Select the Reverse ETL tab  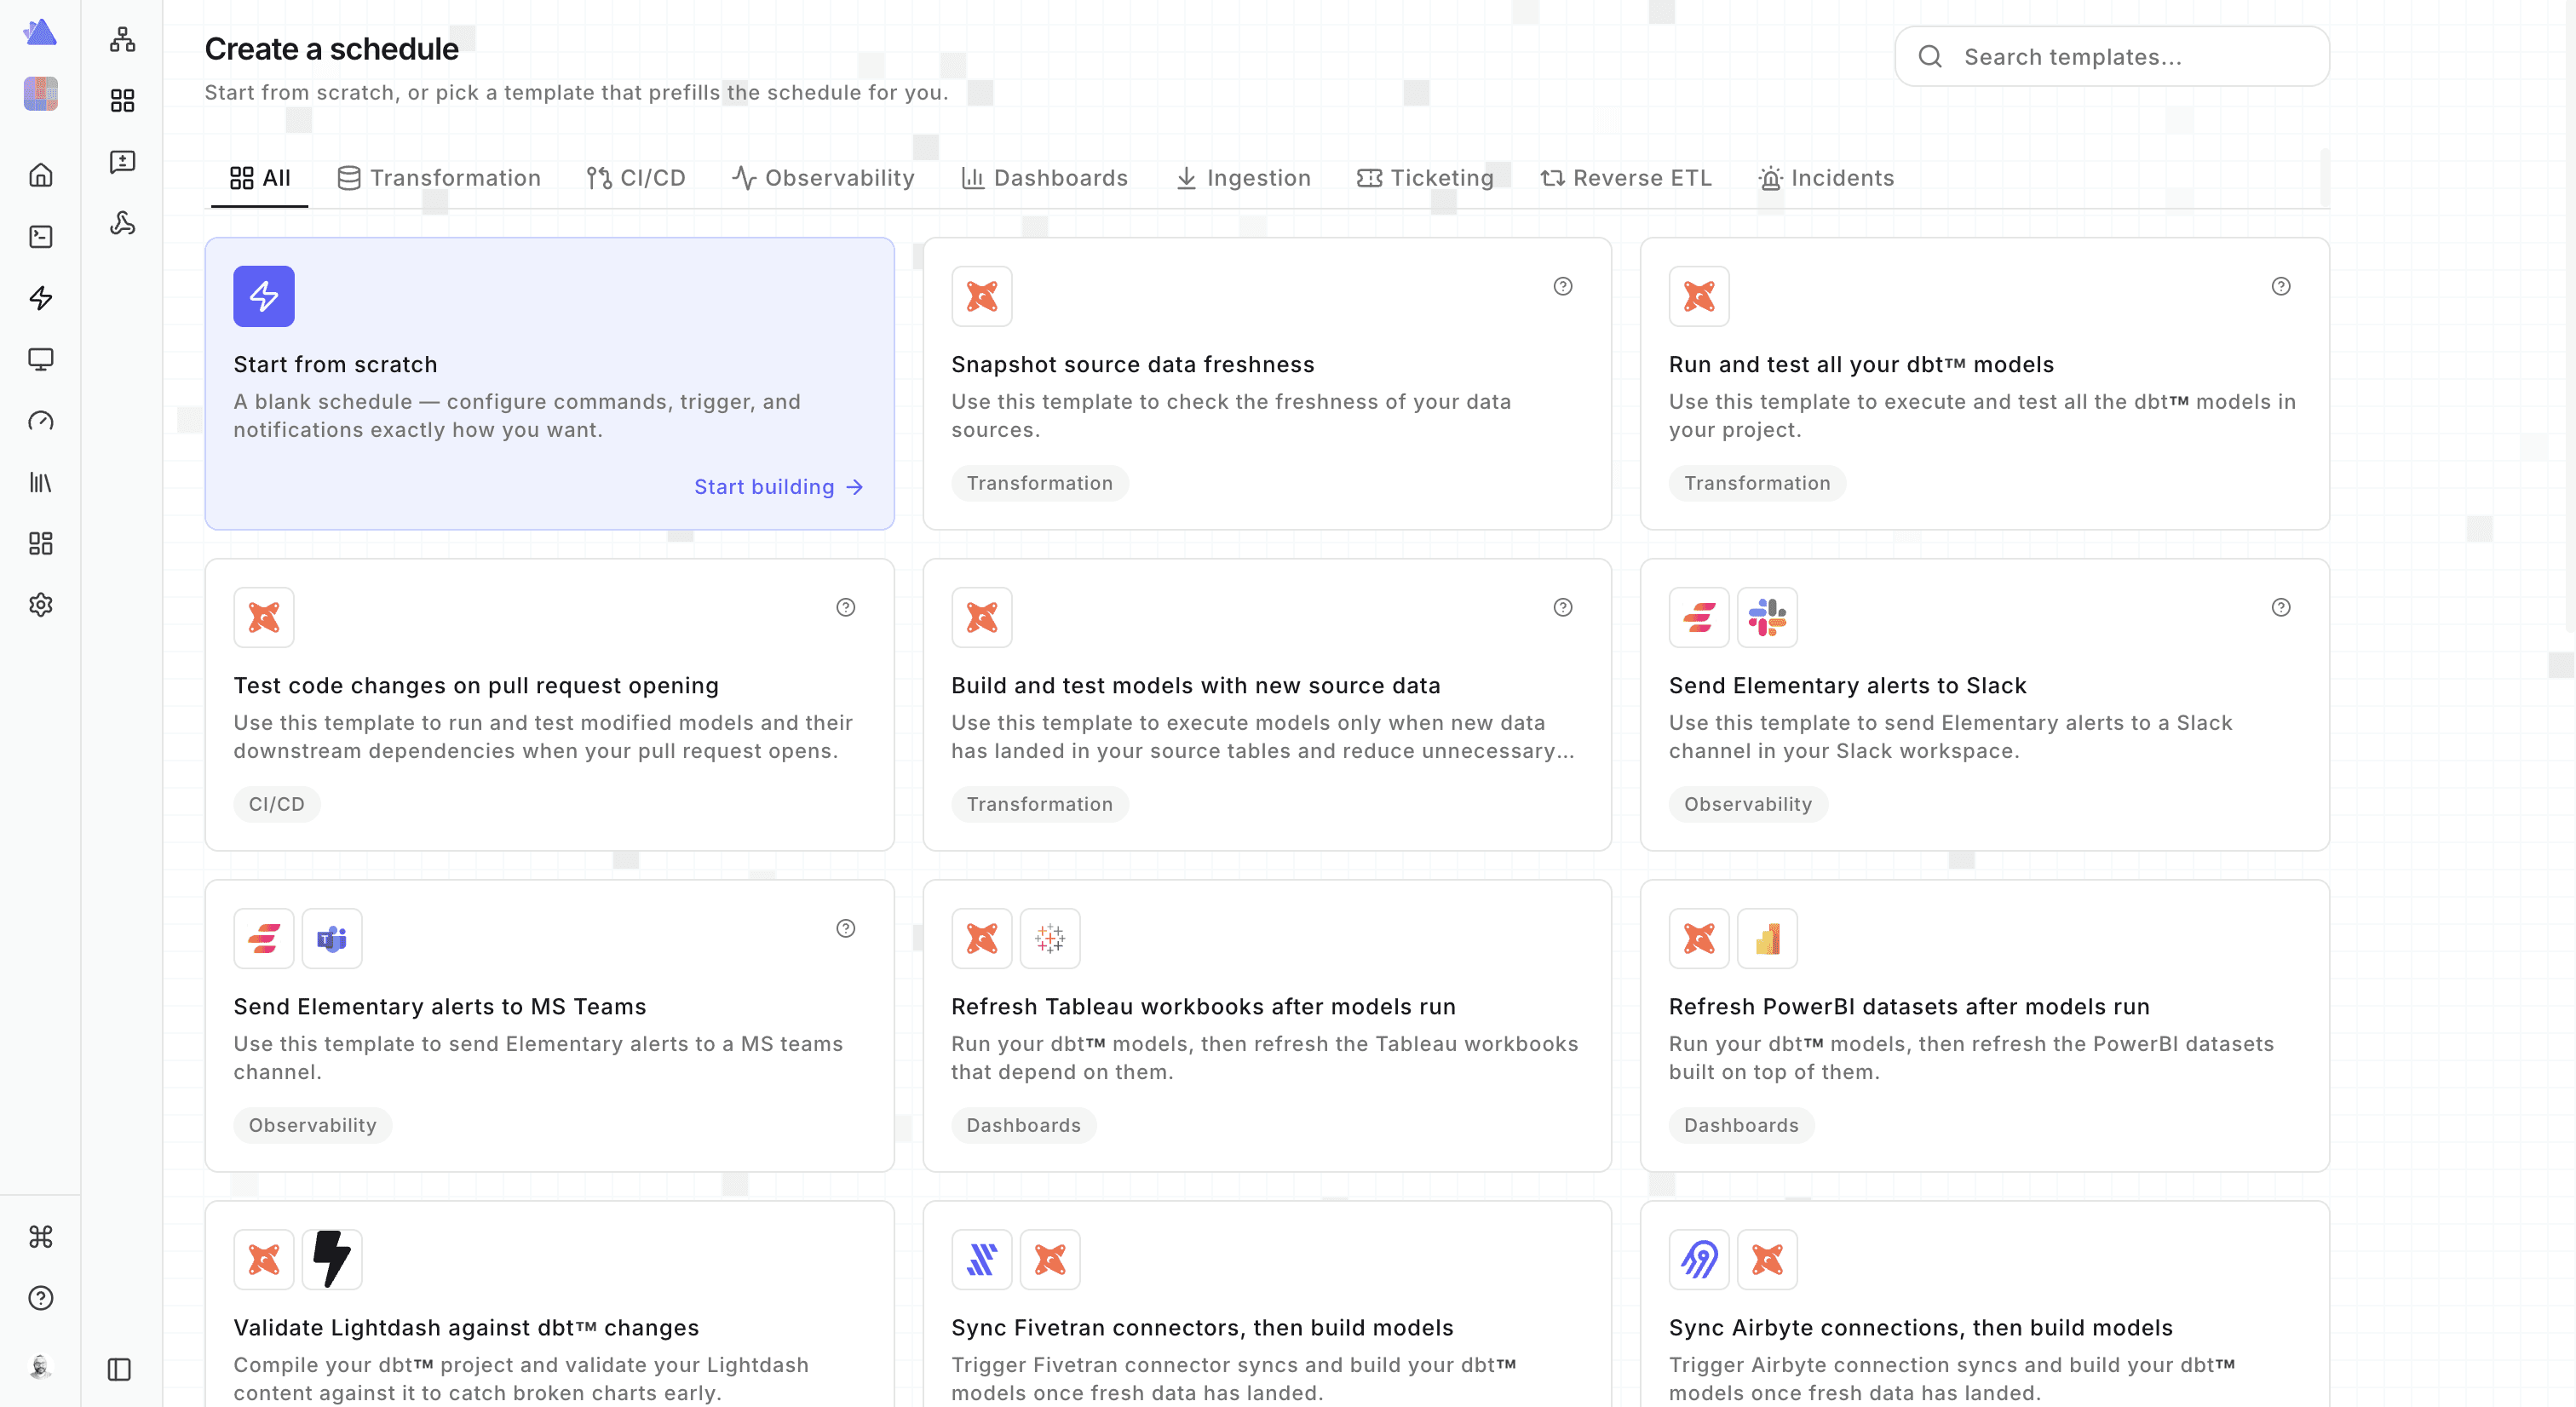pos(1626,178)
